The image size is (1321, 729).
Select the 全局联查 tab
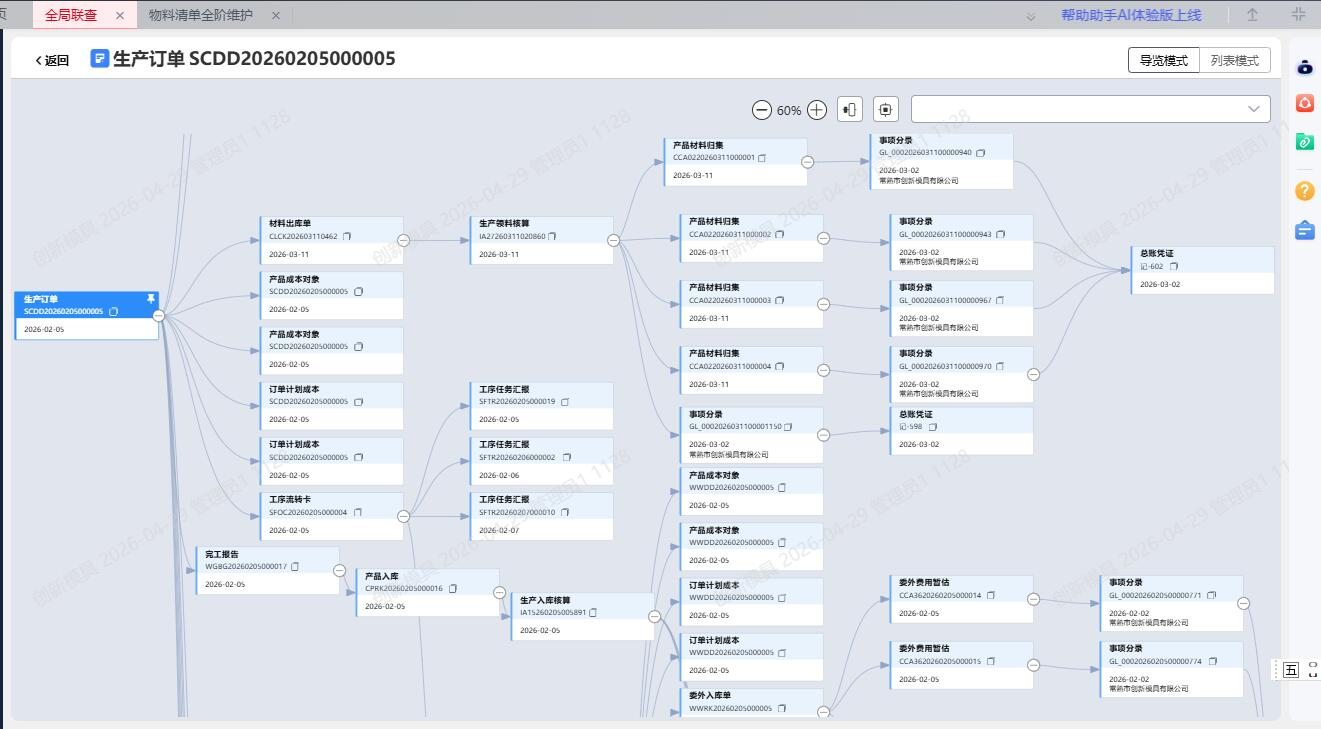pos(71,15)
